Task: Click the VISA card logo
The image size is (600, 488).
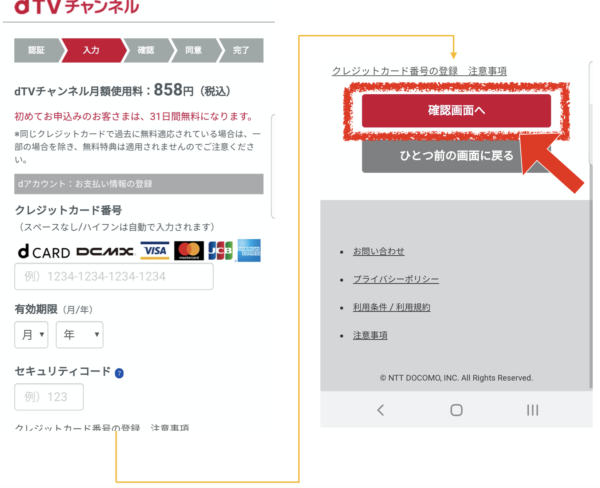Action: (x=155, y=251)
